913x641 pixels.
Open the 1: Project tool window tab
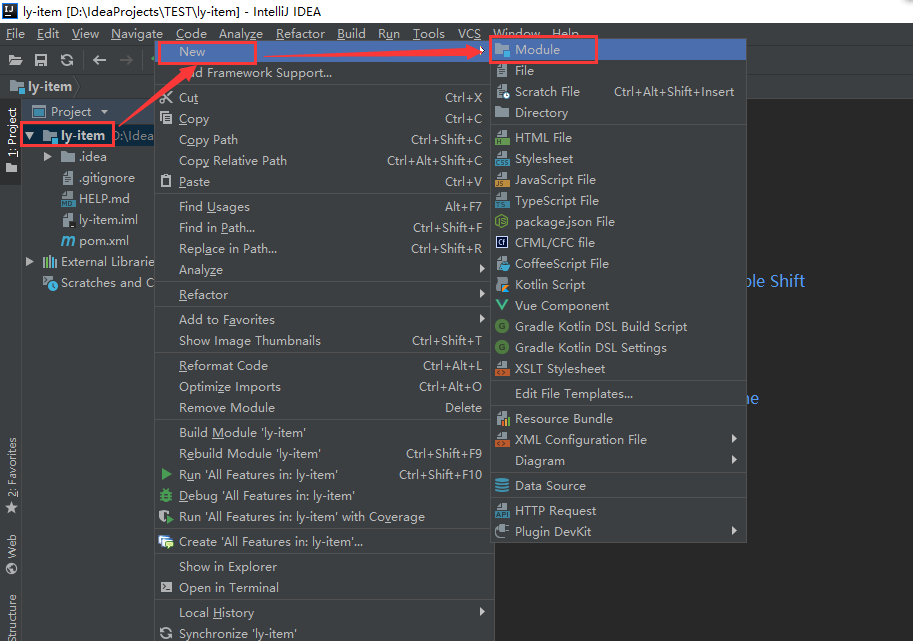click(x=11, y=141)
